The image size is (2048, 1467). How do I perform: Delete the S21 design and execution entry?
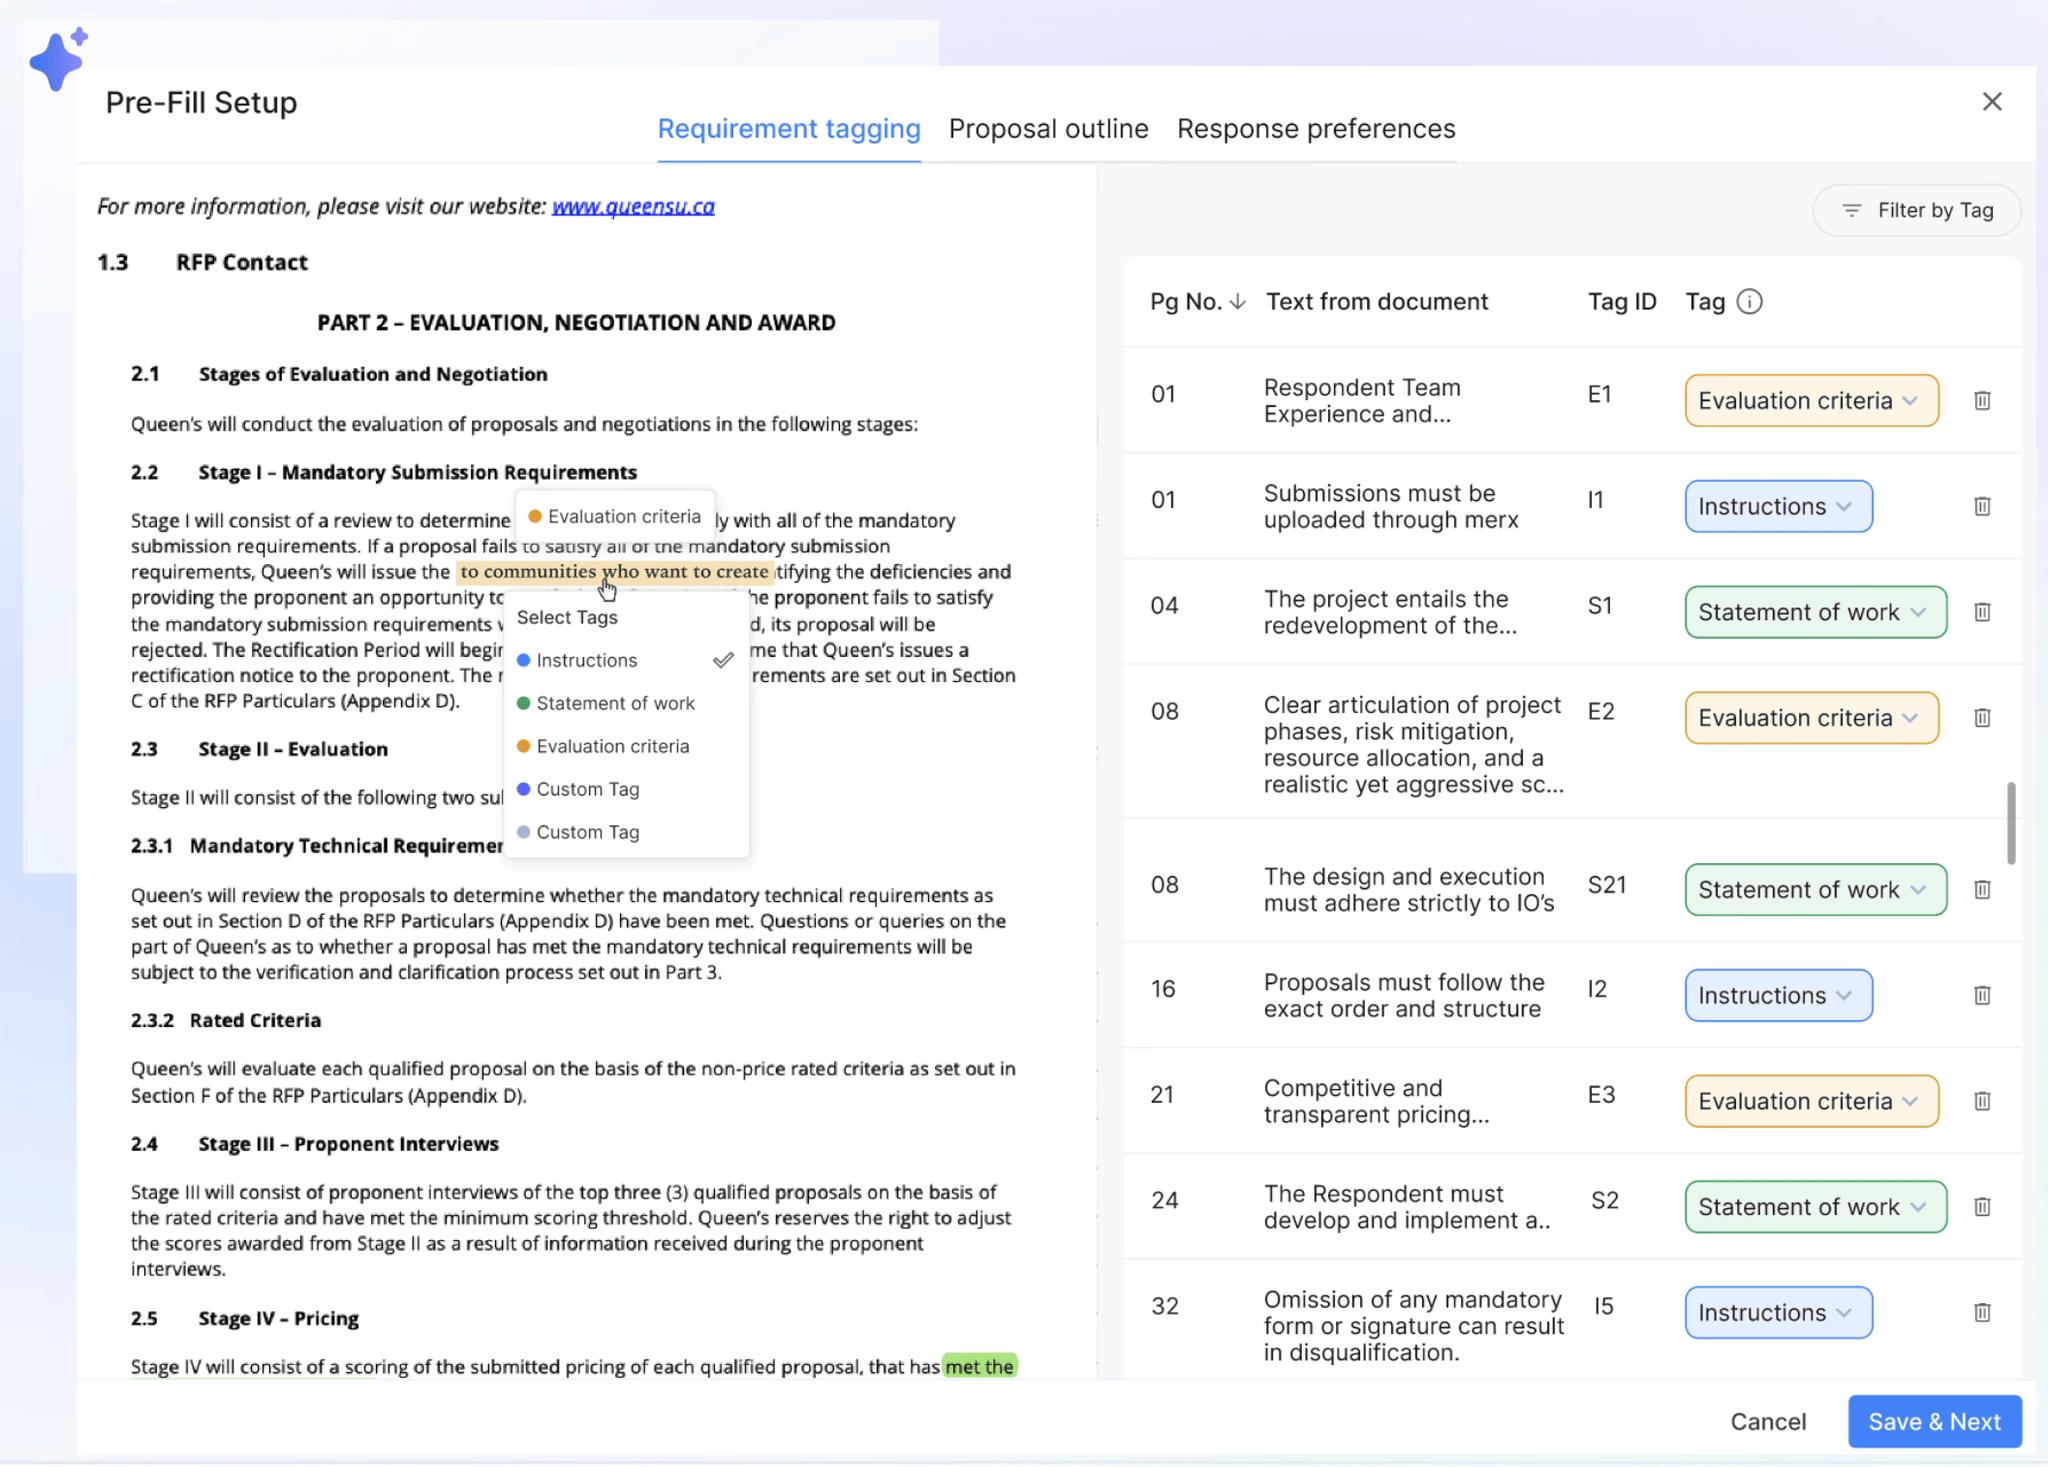[1983, 890]
